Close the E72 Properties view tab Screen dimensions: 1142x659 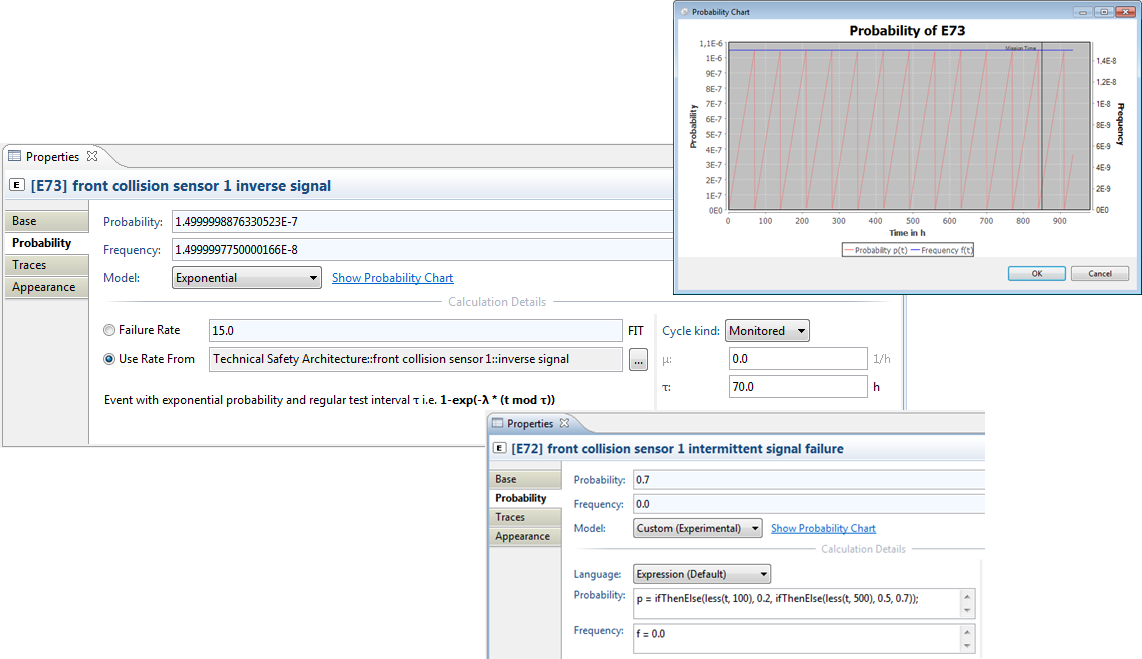tap(564, 424)
